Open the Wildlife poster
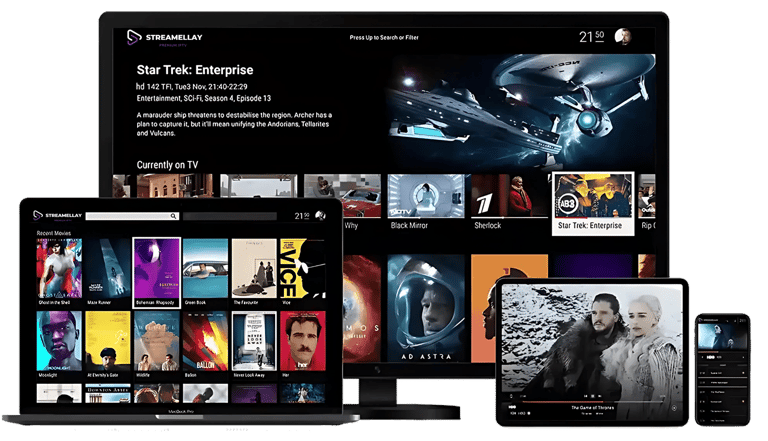This screenshot has height=441, width=768. (x=157, y=341)
